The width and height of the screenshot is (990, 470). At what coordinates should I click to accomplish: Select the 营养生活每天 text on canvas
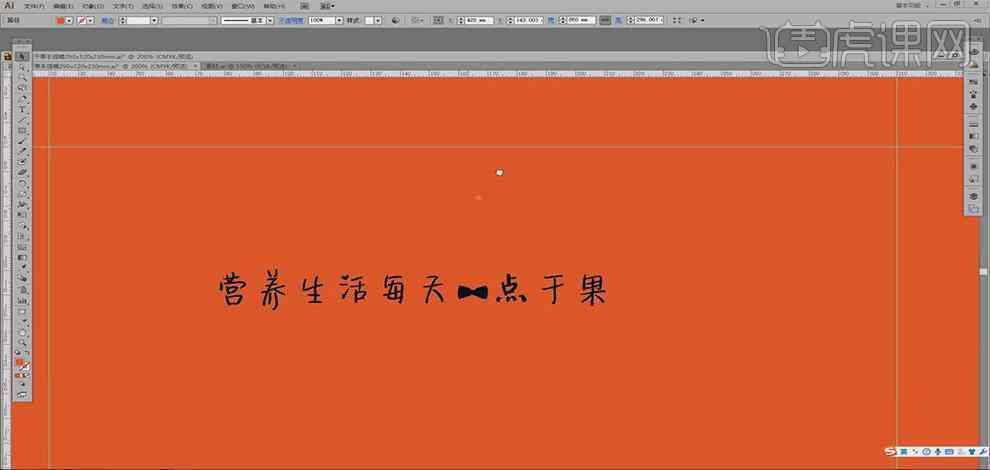[x=333, y=289]
